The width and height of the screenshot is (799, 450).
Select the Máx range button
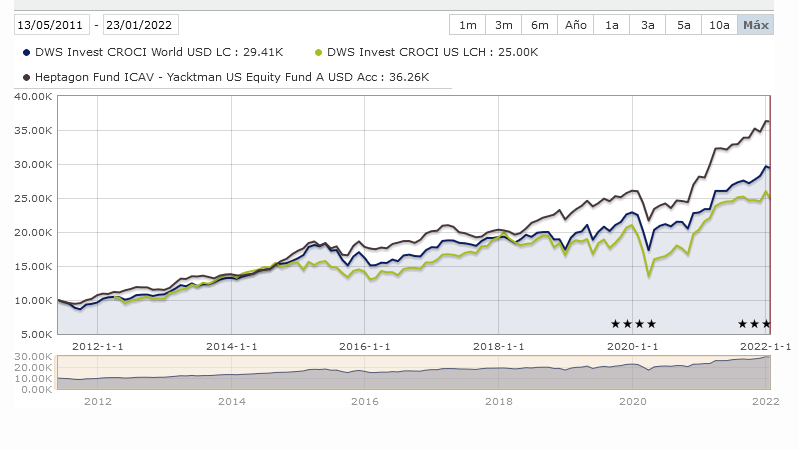(x=756, y=25)
